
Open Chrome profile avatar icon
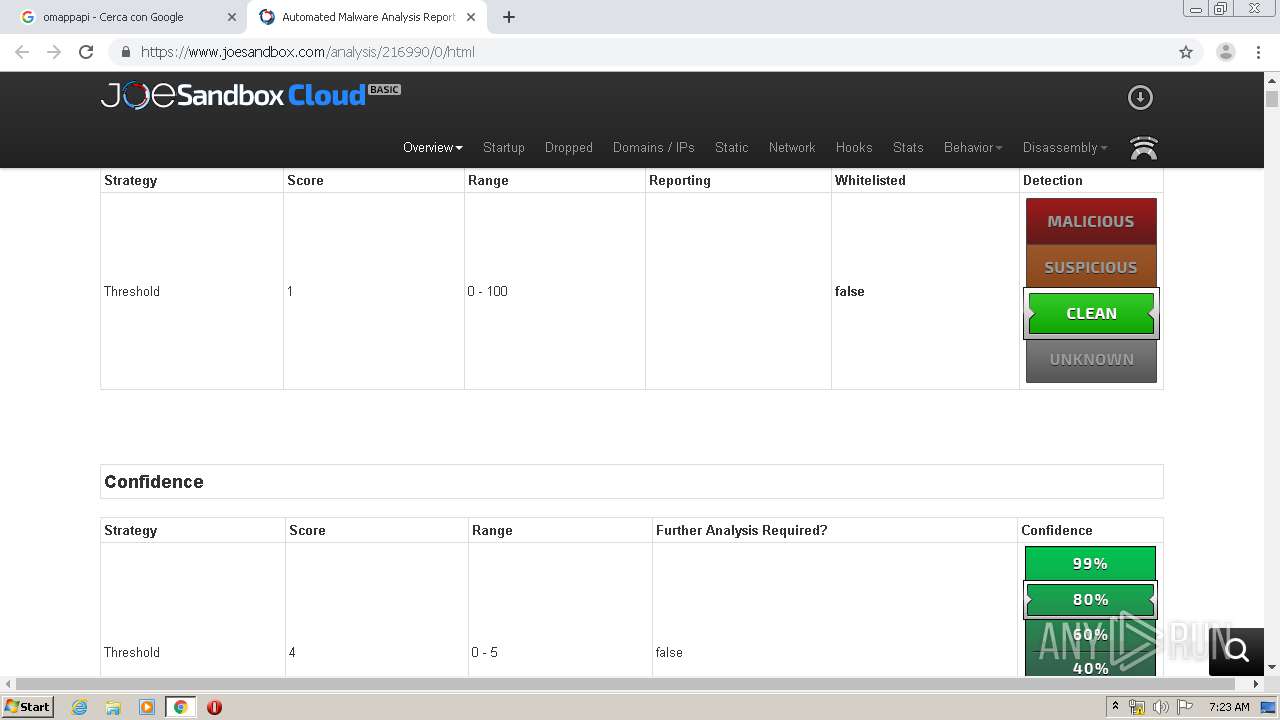tap(1225, 52)
